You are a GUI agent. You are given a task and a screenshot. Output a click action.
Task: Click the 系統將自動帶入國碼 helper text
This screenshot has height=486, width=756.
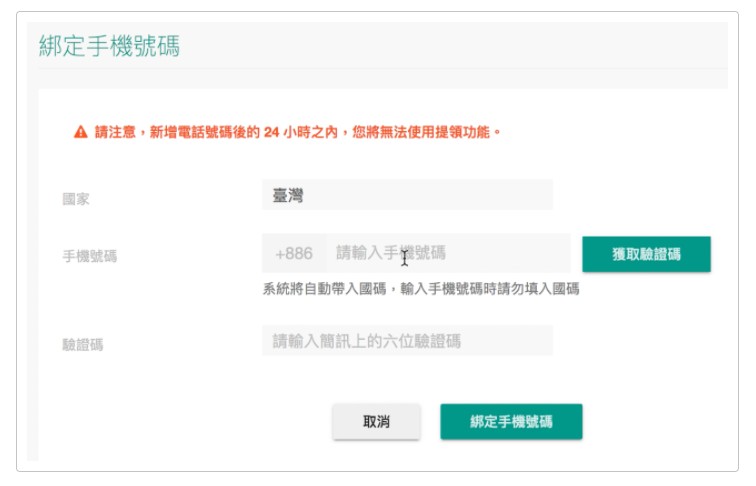324,289
